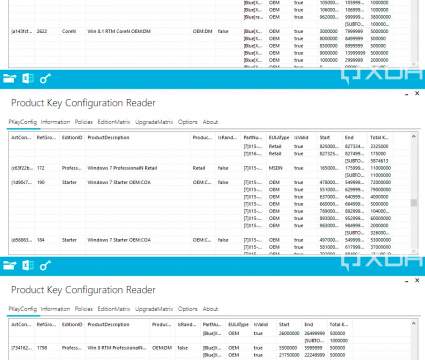Sort by End column in bottom window
Screen dimensions: 425x360
tap(309, 324)
